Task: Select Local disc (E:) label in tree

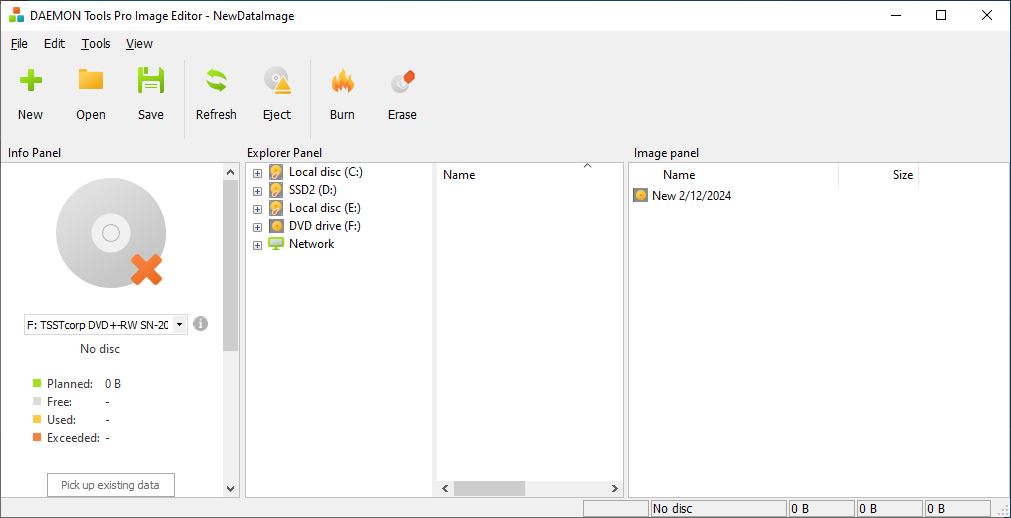Action: coord(325,208)
